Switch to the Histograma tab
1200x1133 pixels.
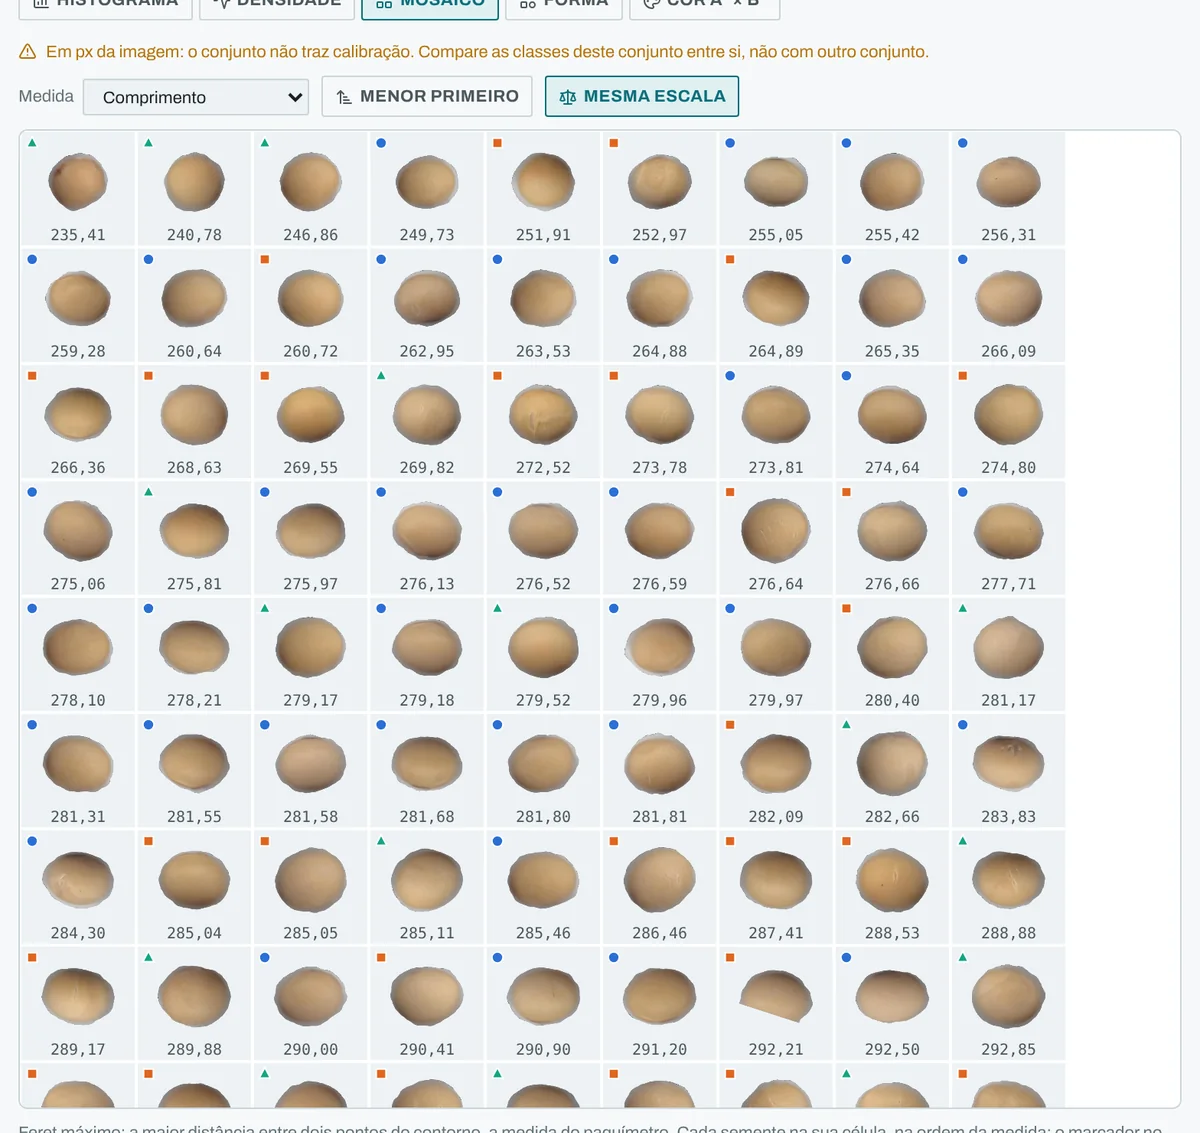[x=105, y=3]
